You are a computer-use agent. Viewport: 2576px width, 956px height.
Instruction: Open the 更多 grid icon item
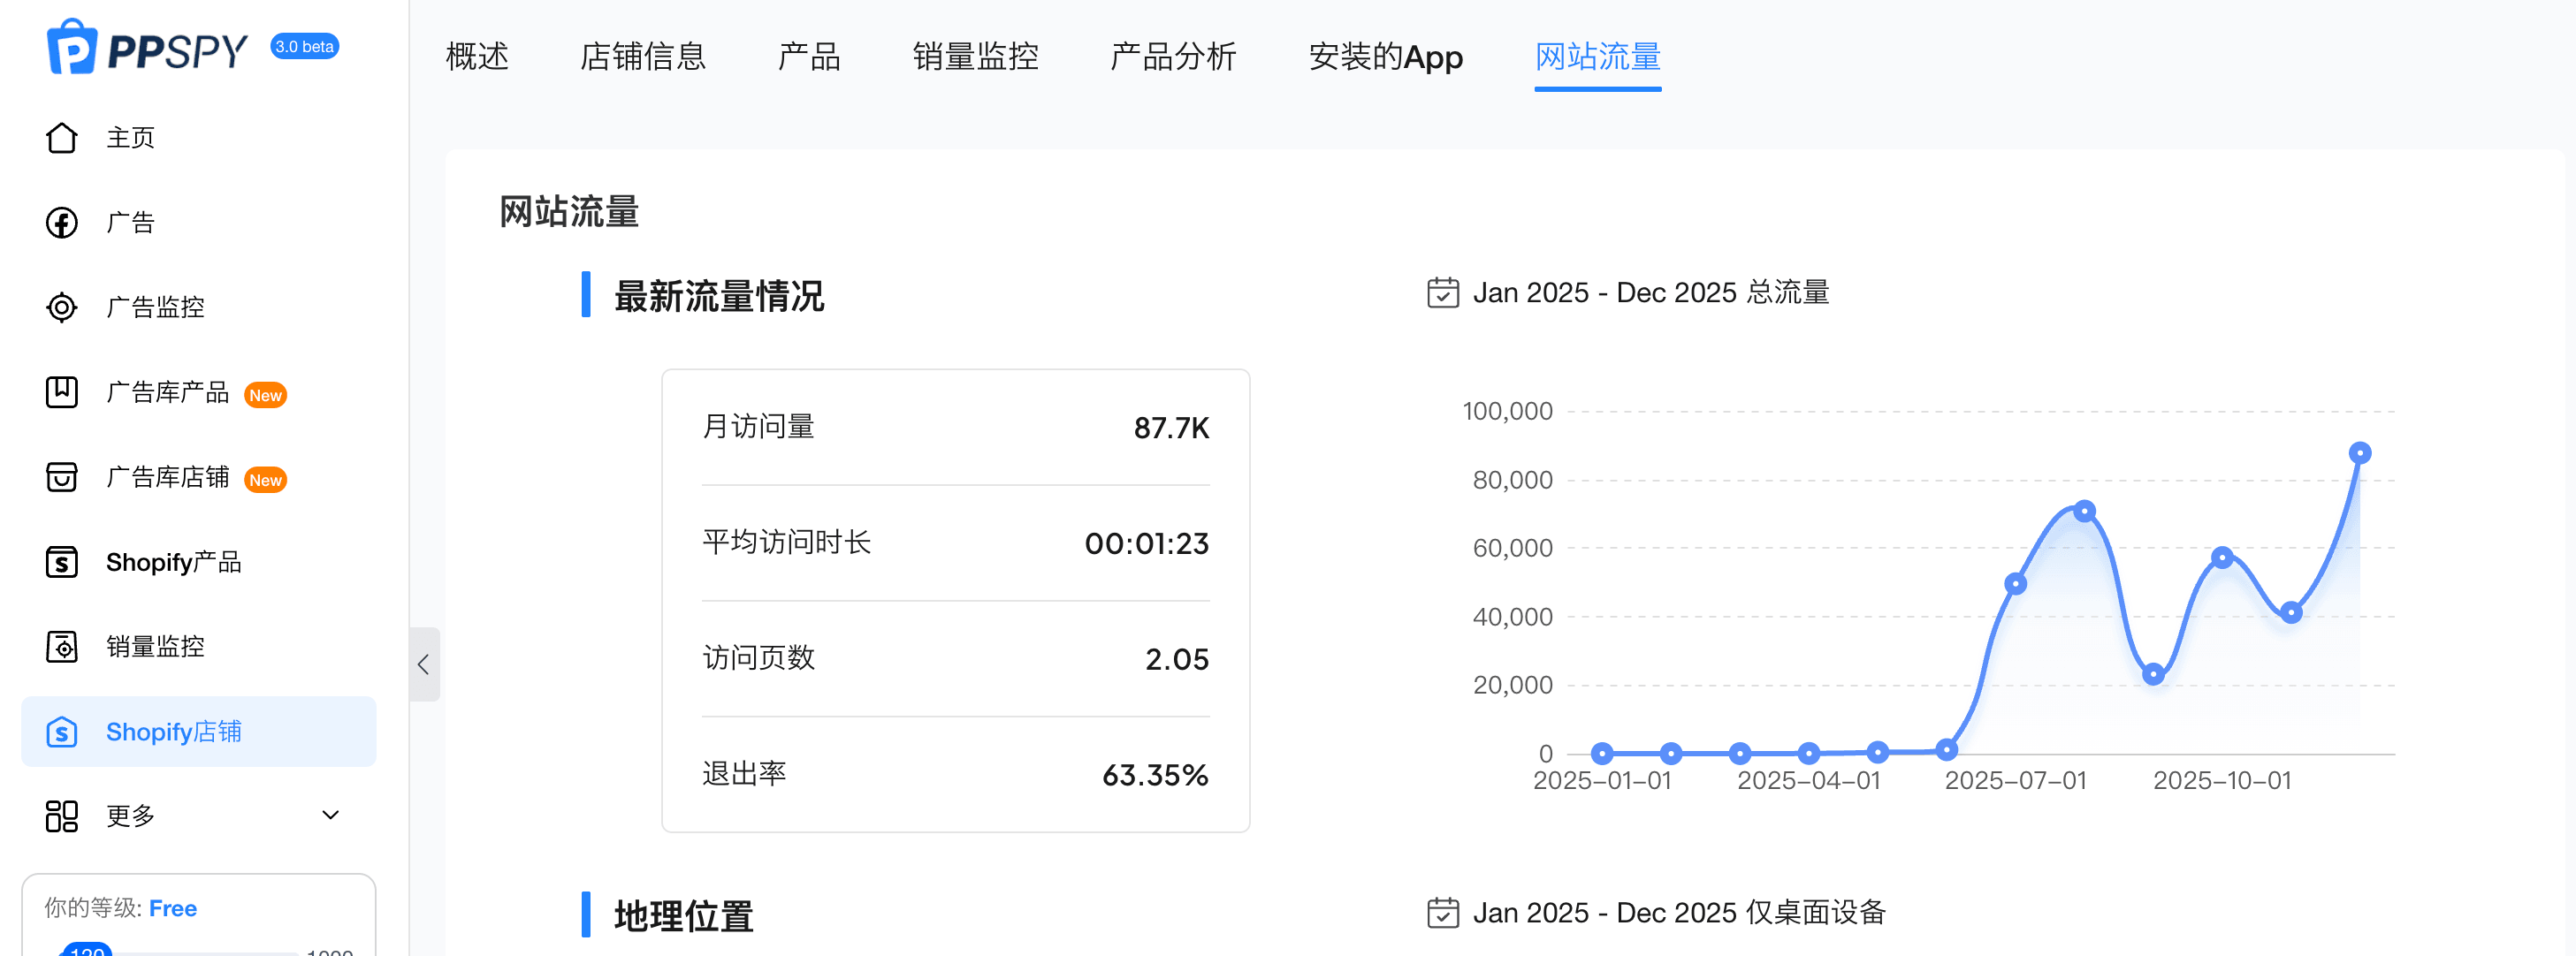[62, 816]
